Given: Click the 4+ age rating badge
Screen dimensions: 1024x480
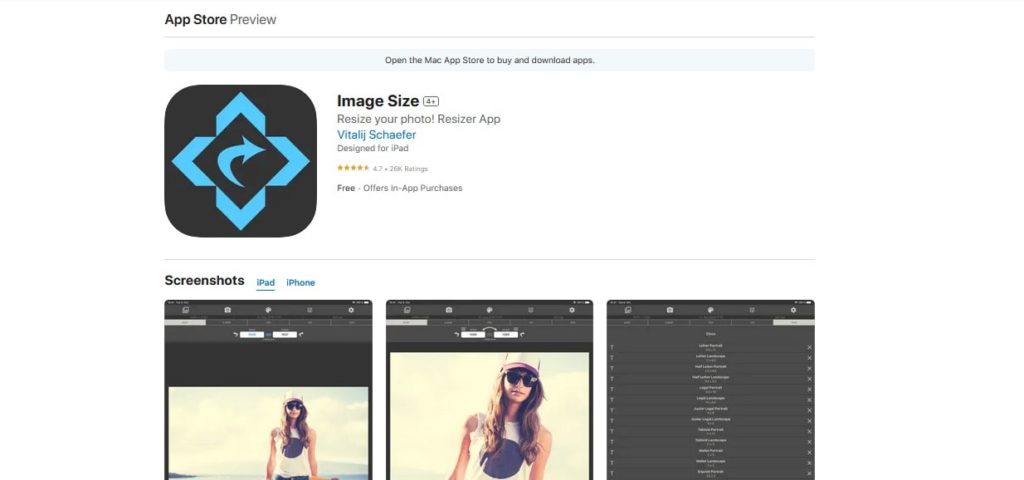Looking at the screenshot, I should tap(431, 101).
